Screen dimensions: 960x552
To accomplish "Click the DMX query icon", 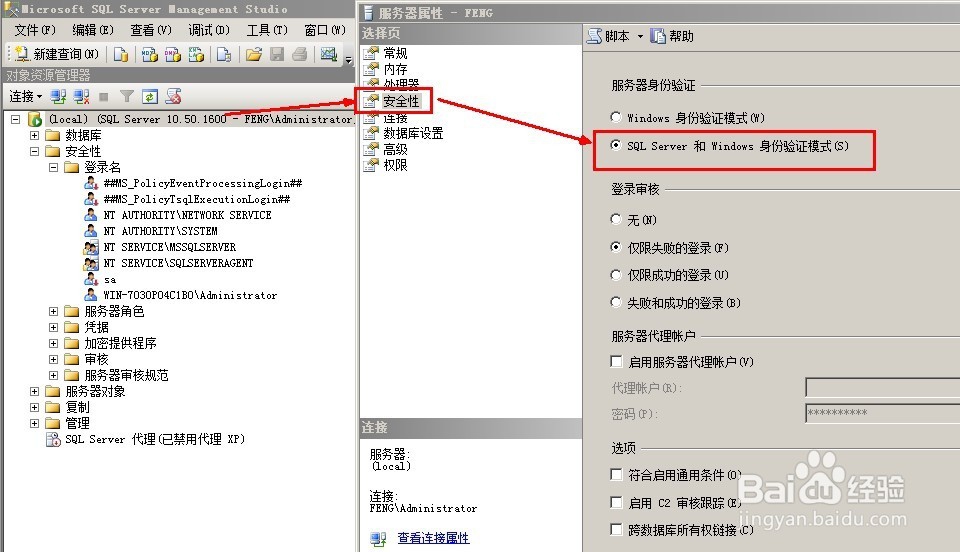I will point(173,54).
